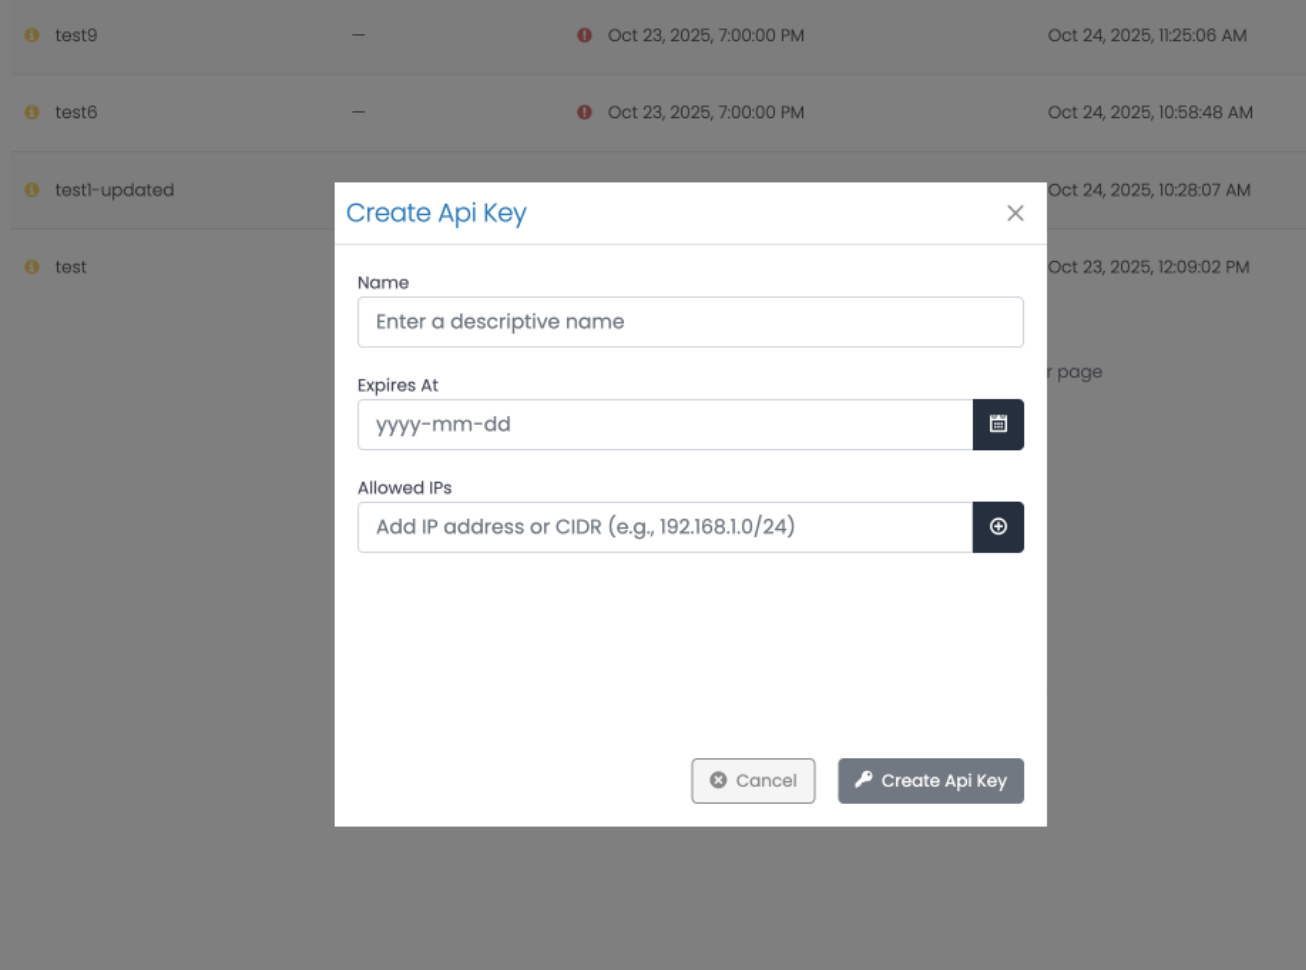Click the Create Api Key dialog title
1306x970 pixels.
click(x=437, y=213)
